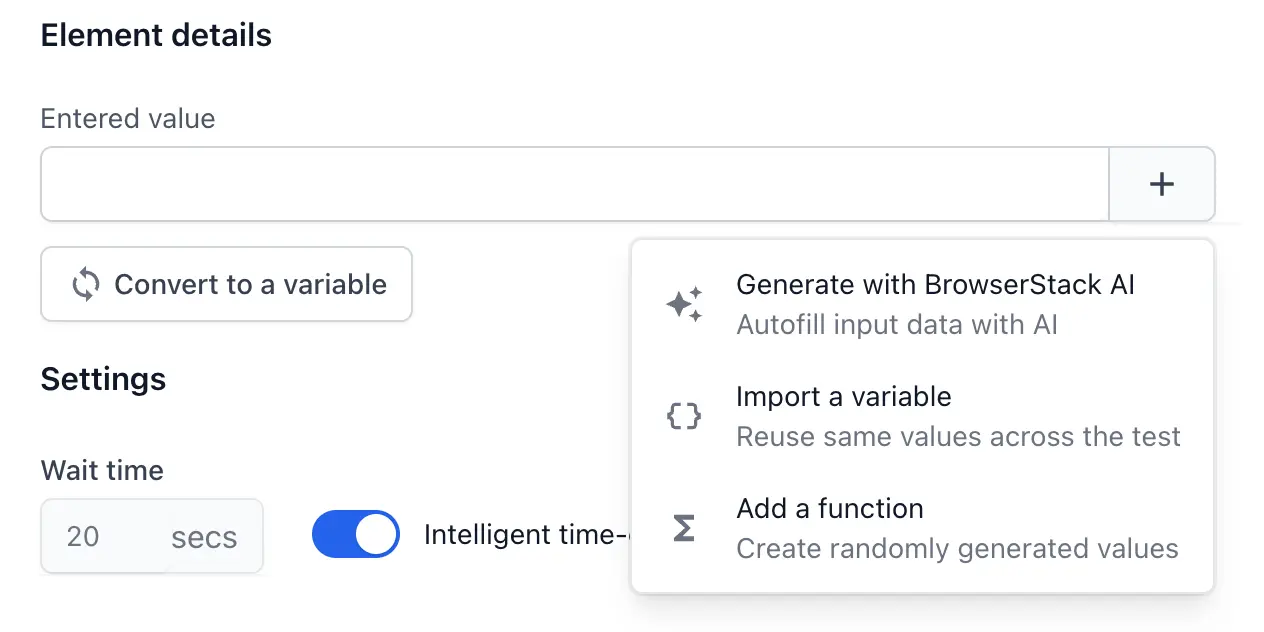Click the curly braces variable icon
This screenshot has width=1264, height=632.
pos(684,416)
